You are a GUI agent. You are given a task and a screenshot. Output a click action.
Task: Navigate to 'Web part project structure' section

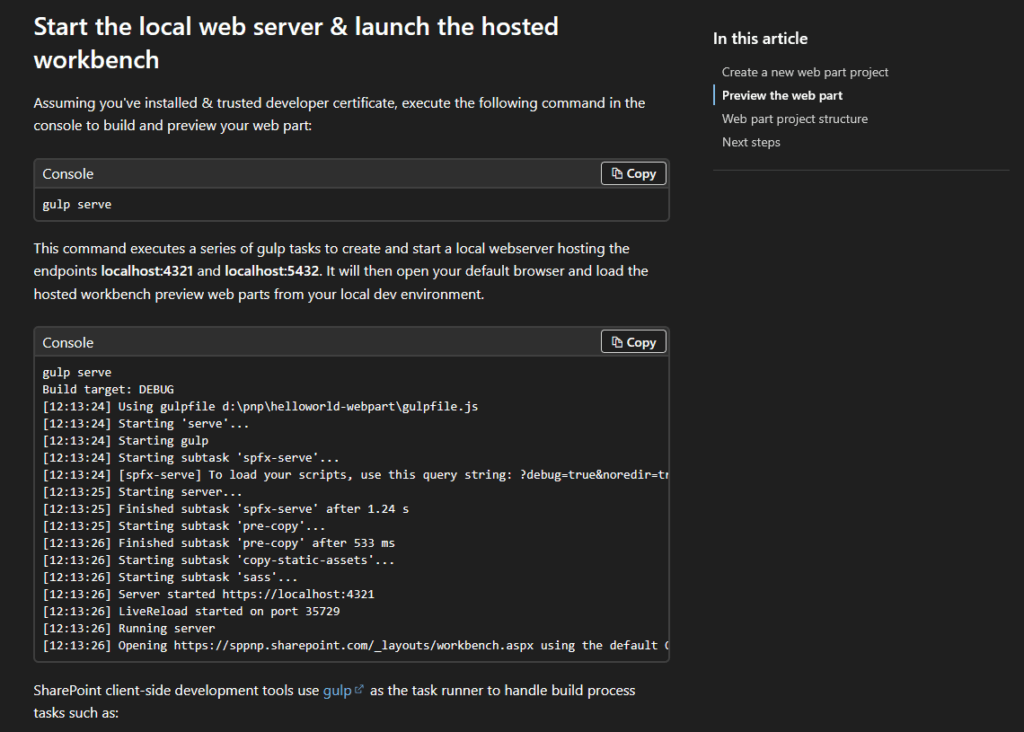(x=794, y=119)
